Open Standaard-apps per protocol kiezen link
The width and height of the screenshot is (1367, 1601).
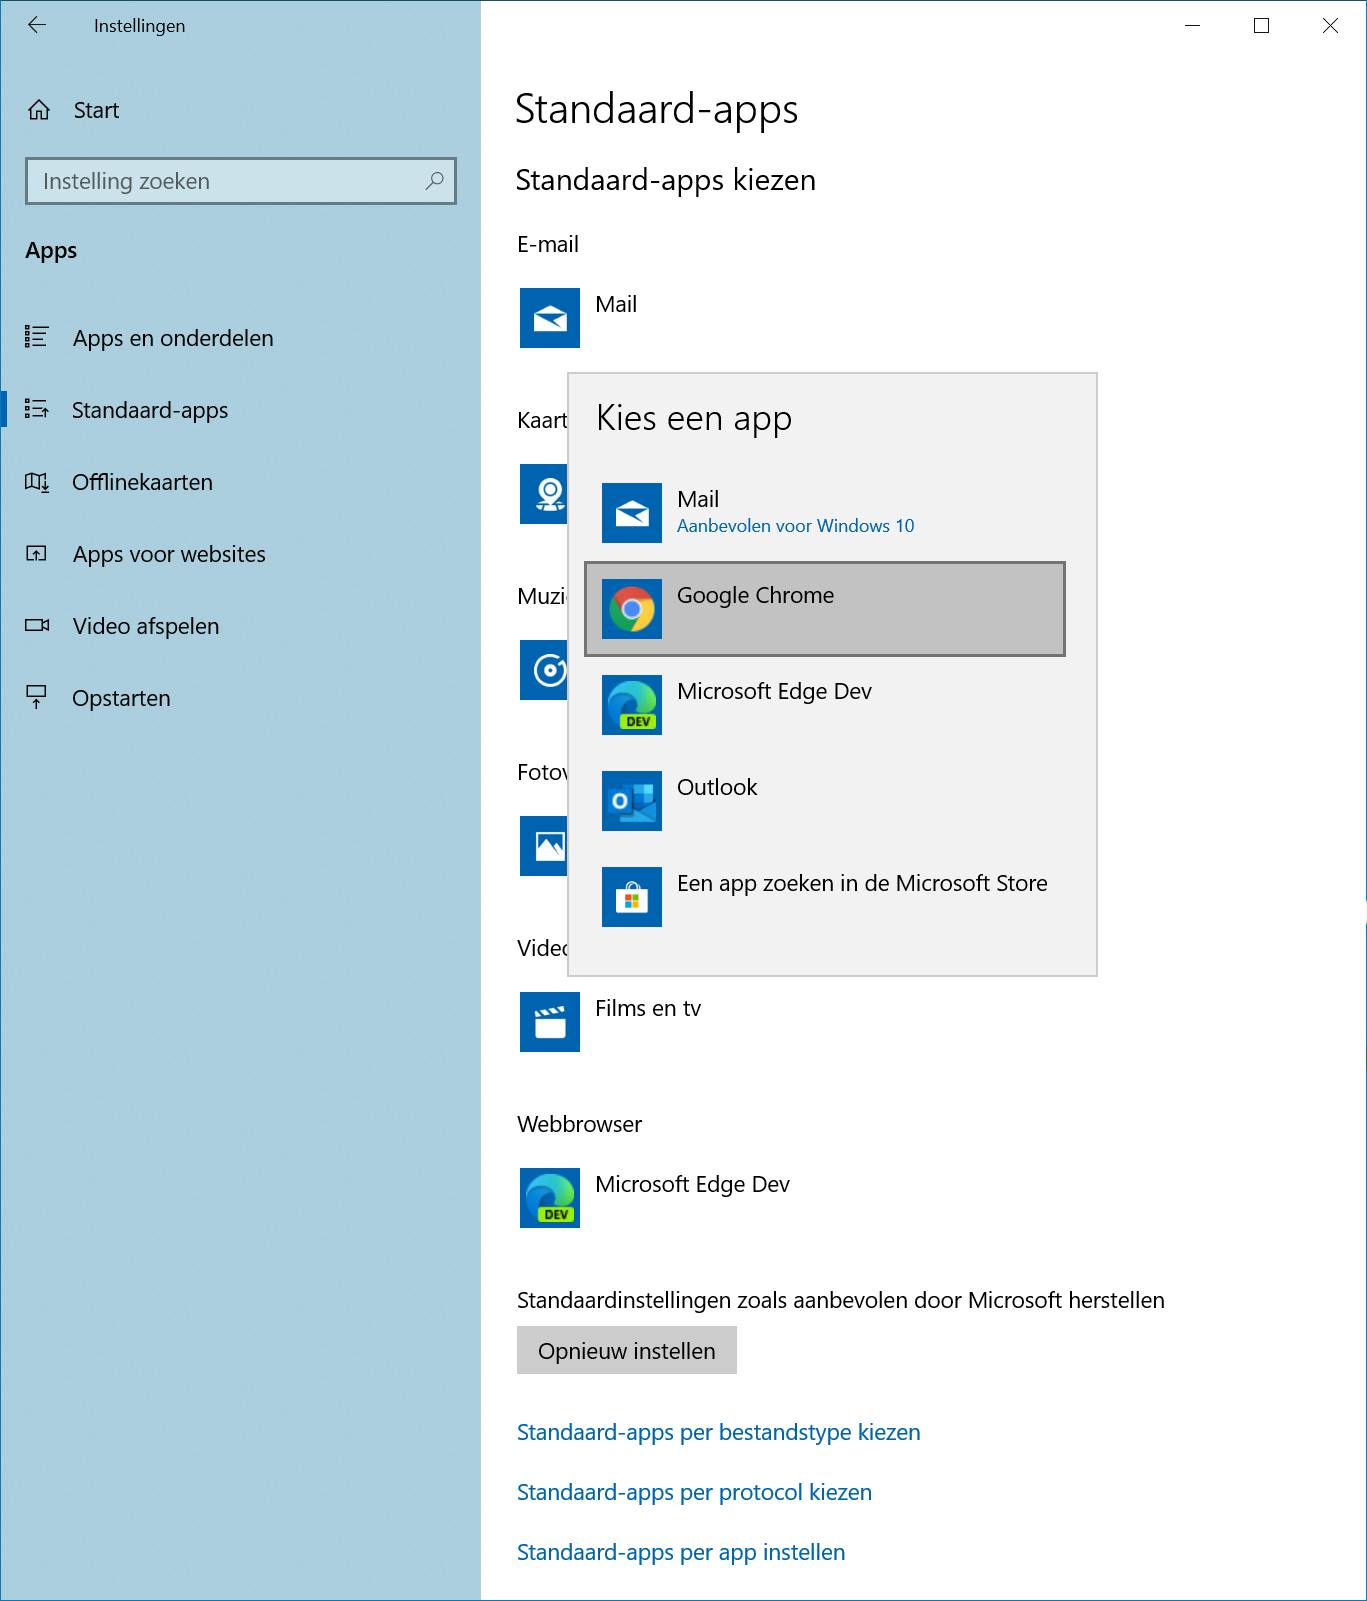pyautogui.click(x=694, y=1492)
